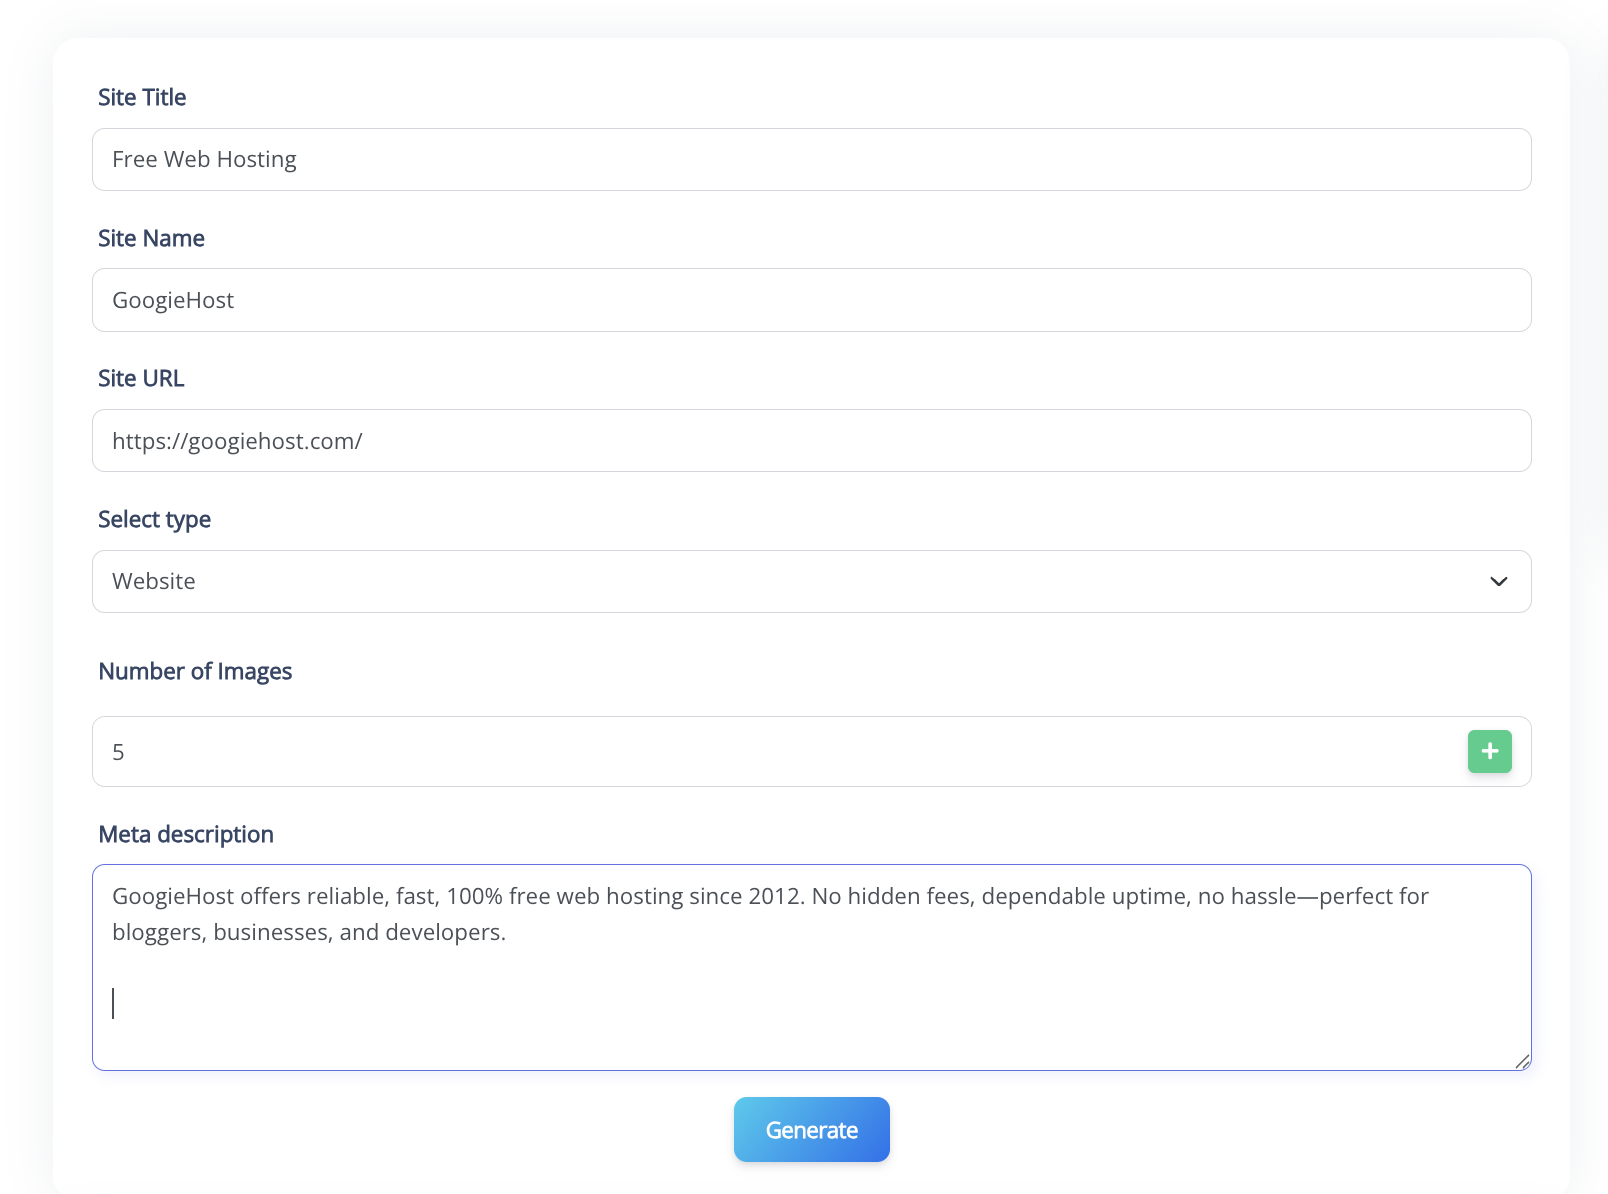The width and height of the screenshot is (1608, 1194).
Task: Click the 'Site Title' label
Action: (142, 98)
